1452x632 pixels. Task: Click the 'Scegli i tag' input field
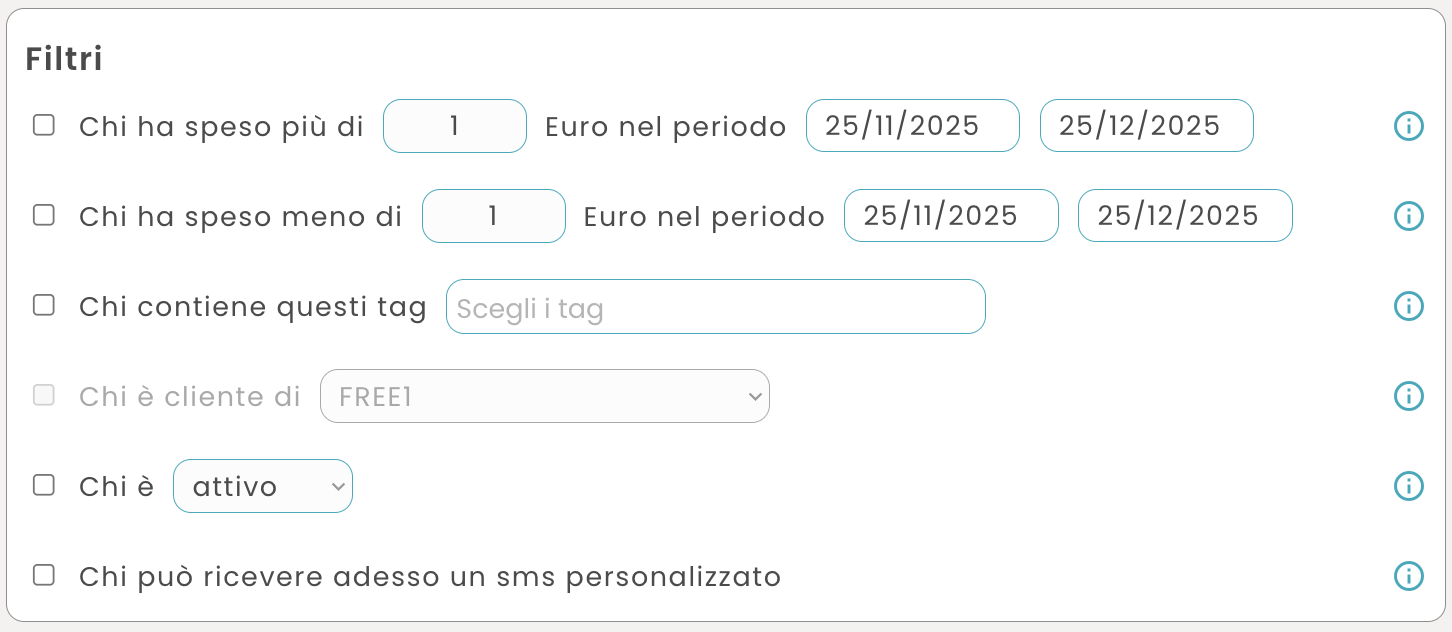pos(715,307)
